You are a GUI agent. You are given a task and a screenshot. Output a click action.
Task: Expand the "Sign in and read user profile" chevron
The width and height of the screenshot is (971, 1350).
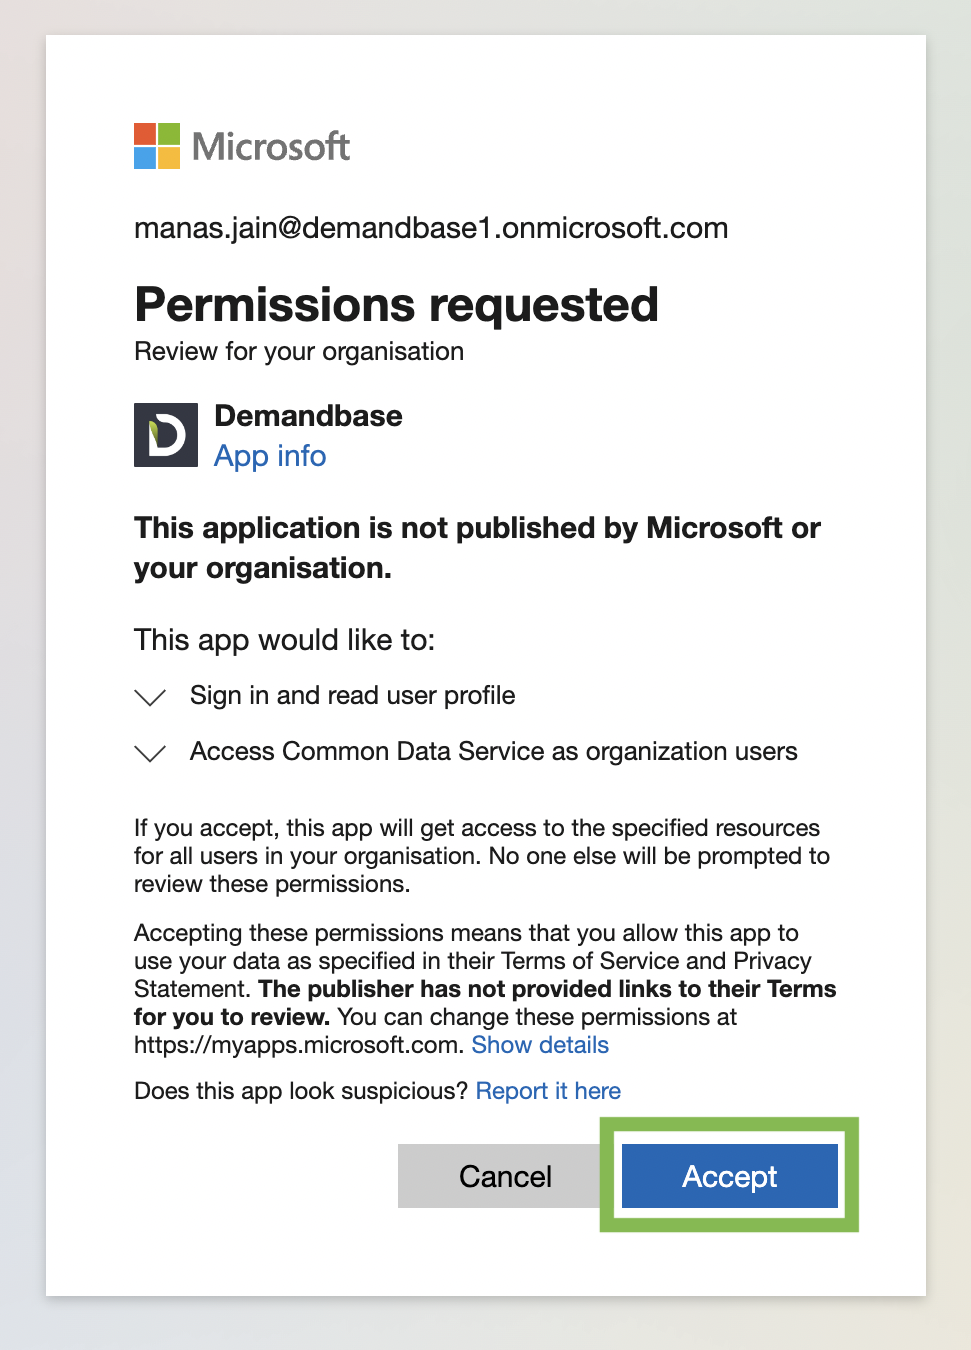pos(150,697)
